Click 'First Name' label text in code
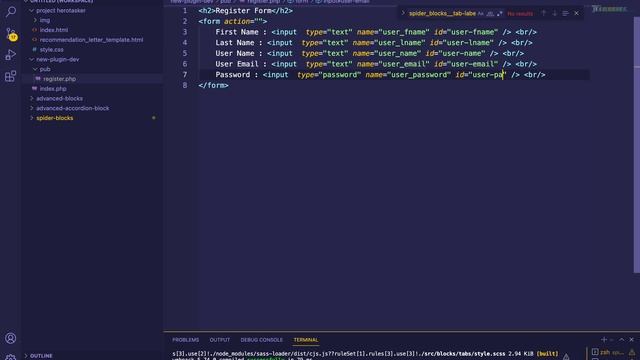The image size is (640, 360). [x=237, y=32]
